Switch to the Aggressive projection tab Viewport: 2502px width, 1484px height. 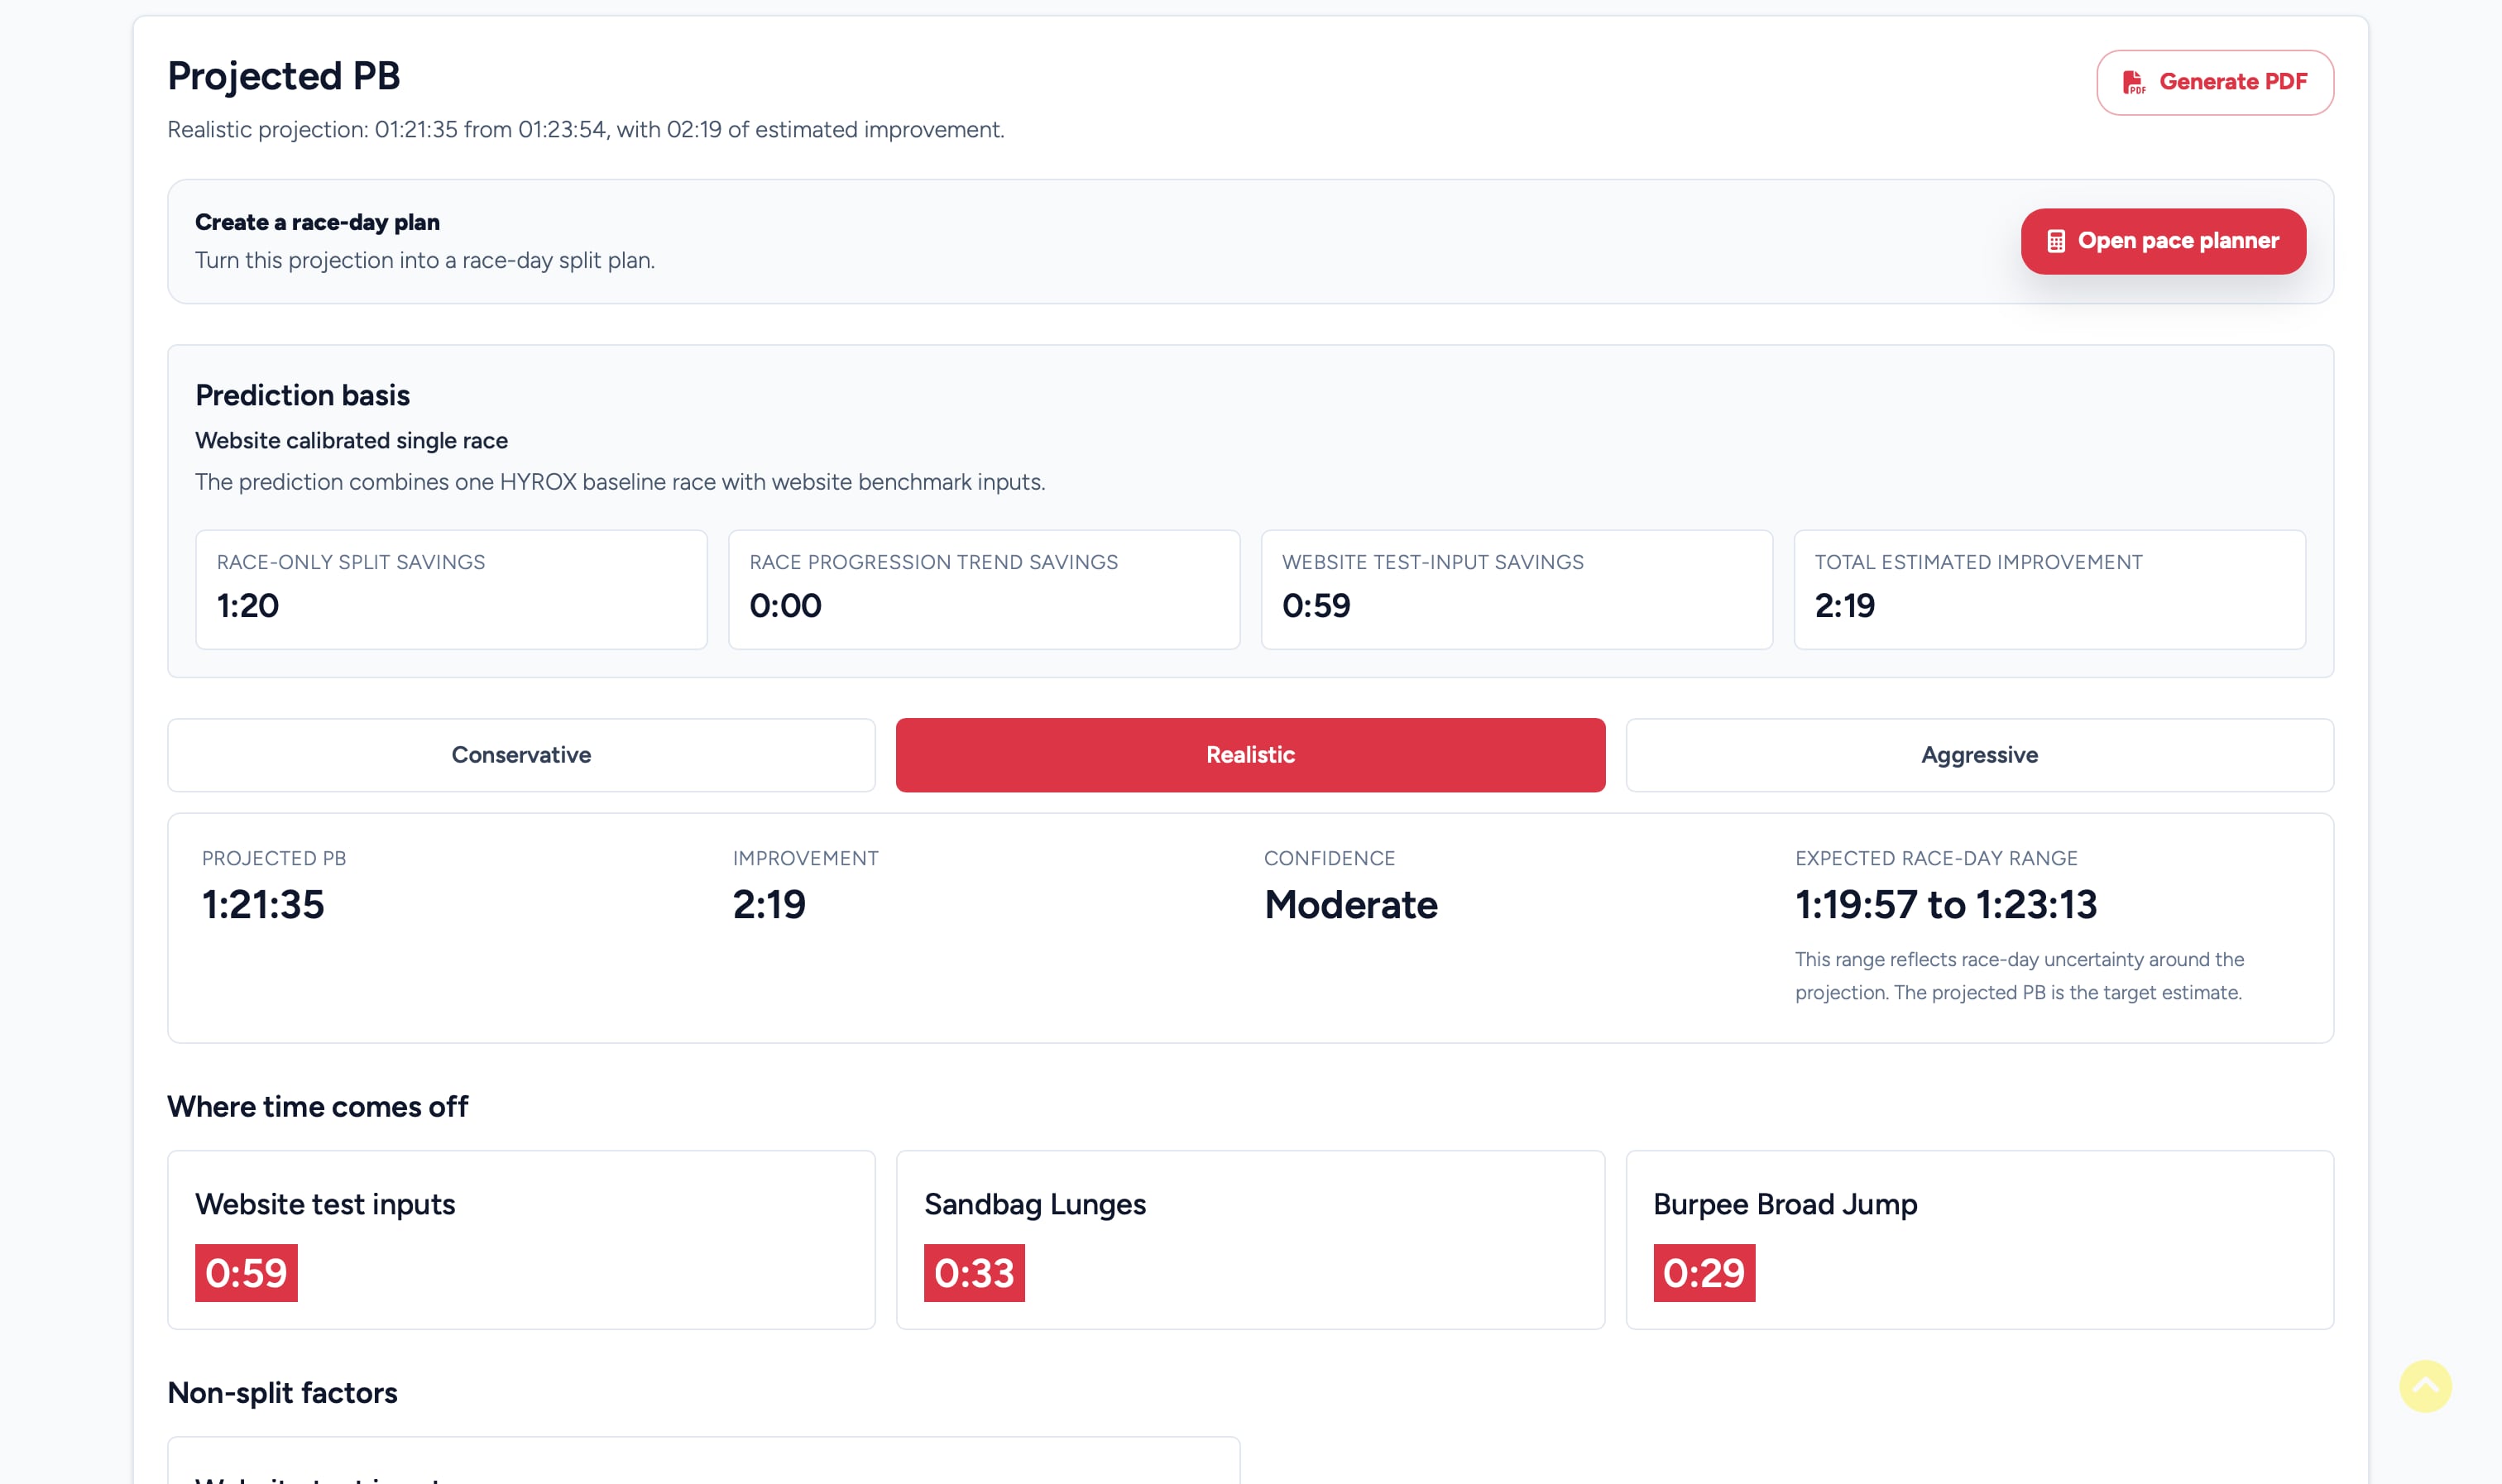point(1979,755)
